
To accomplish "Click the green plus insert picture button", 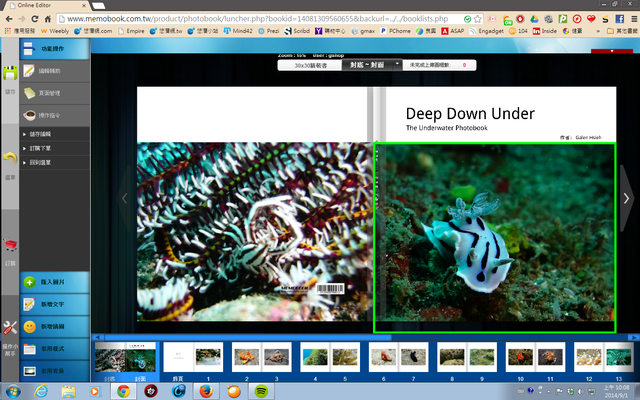I will pos(55,282).
